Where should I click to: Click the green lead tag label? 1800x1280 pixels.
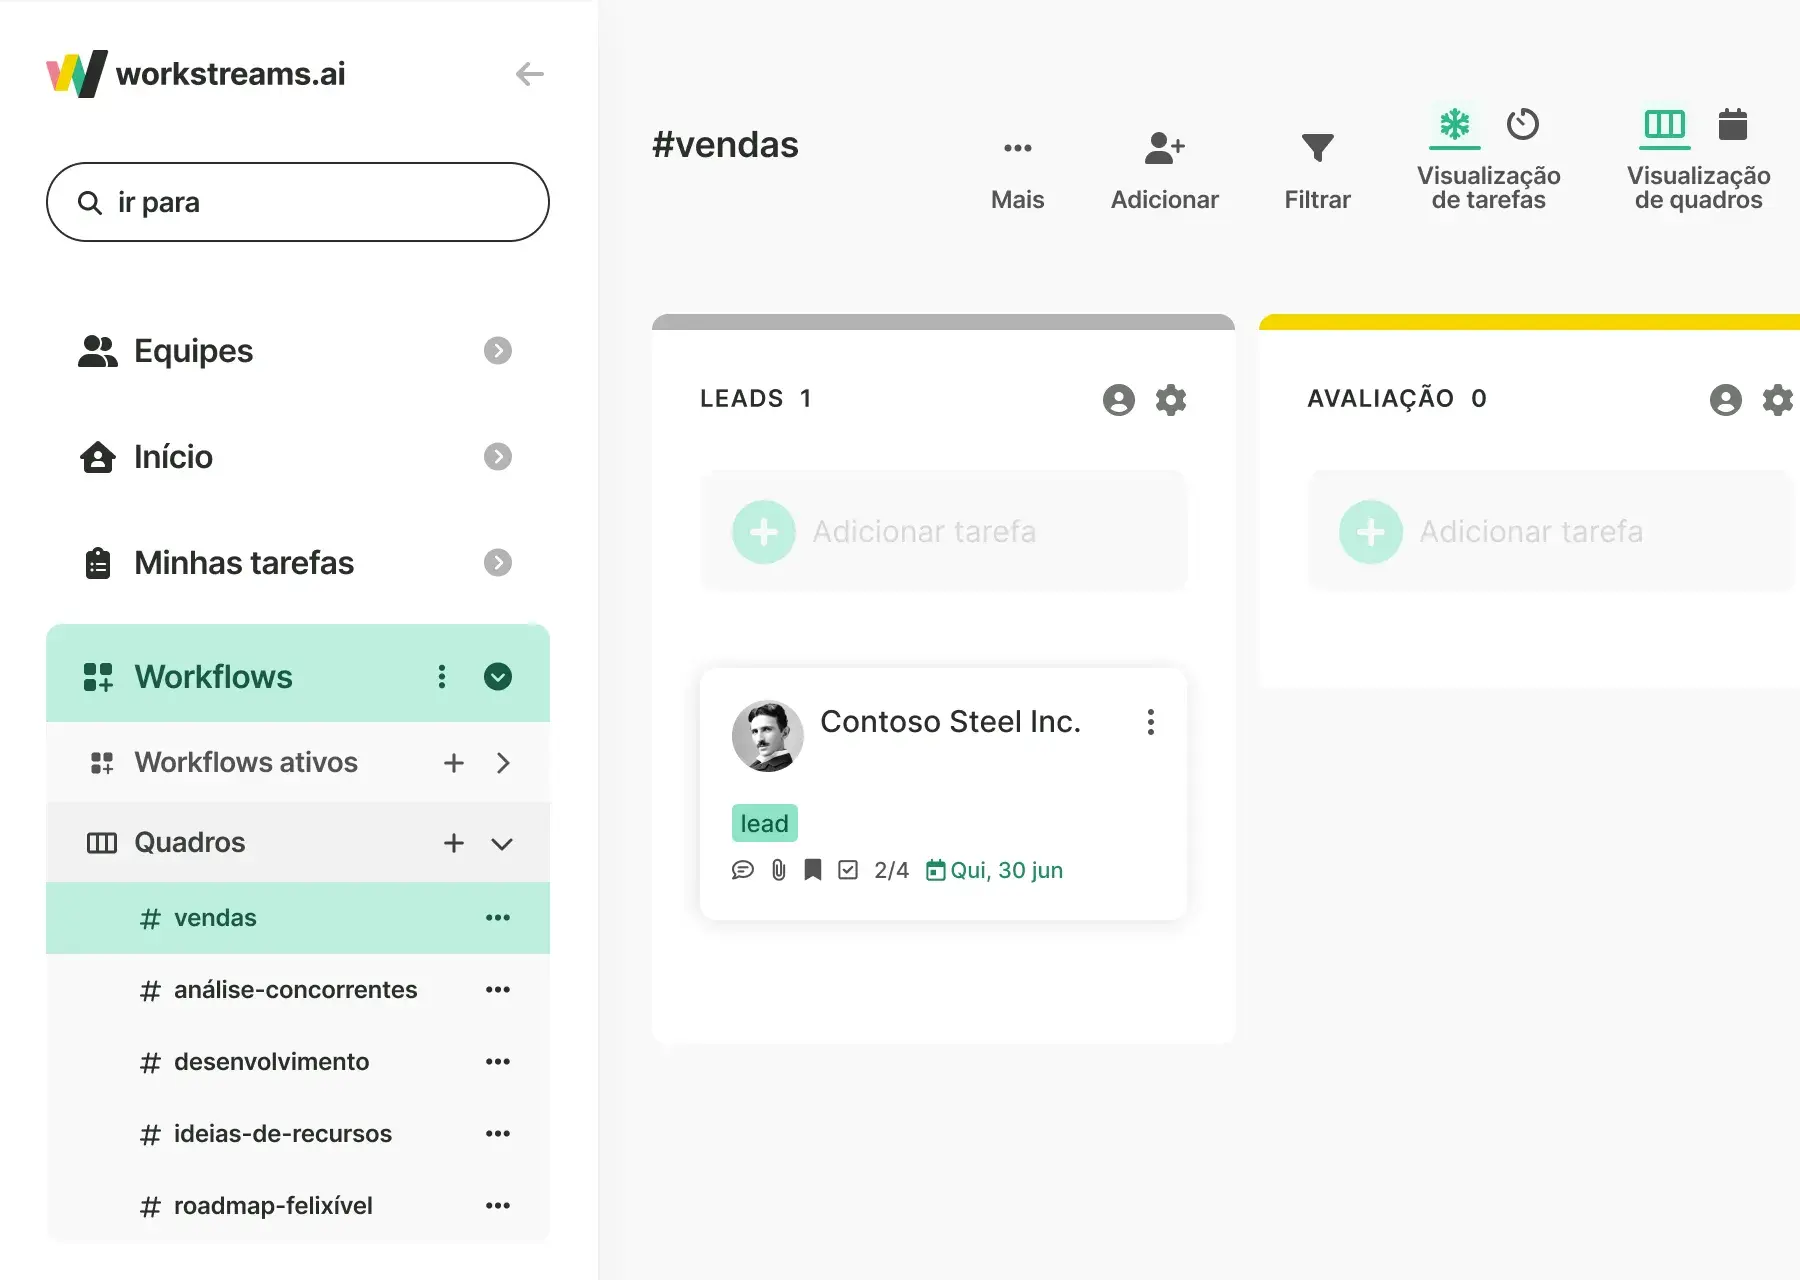(764, 823)
